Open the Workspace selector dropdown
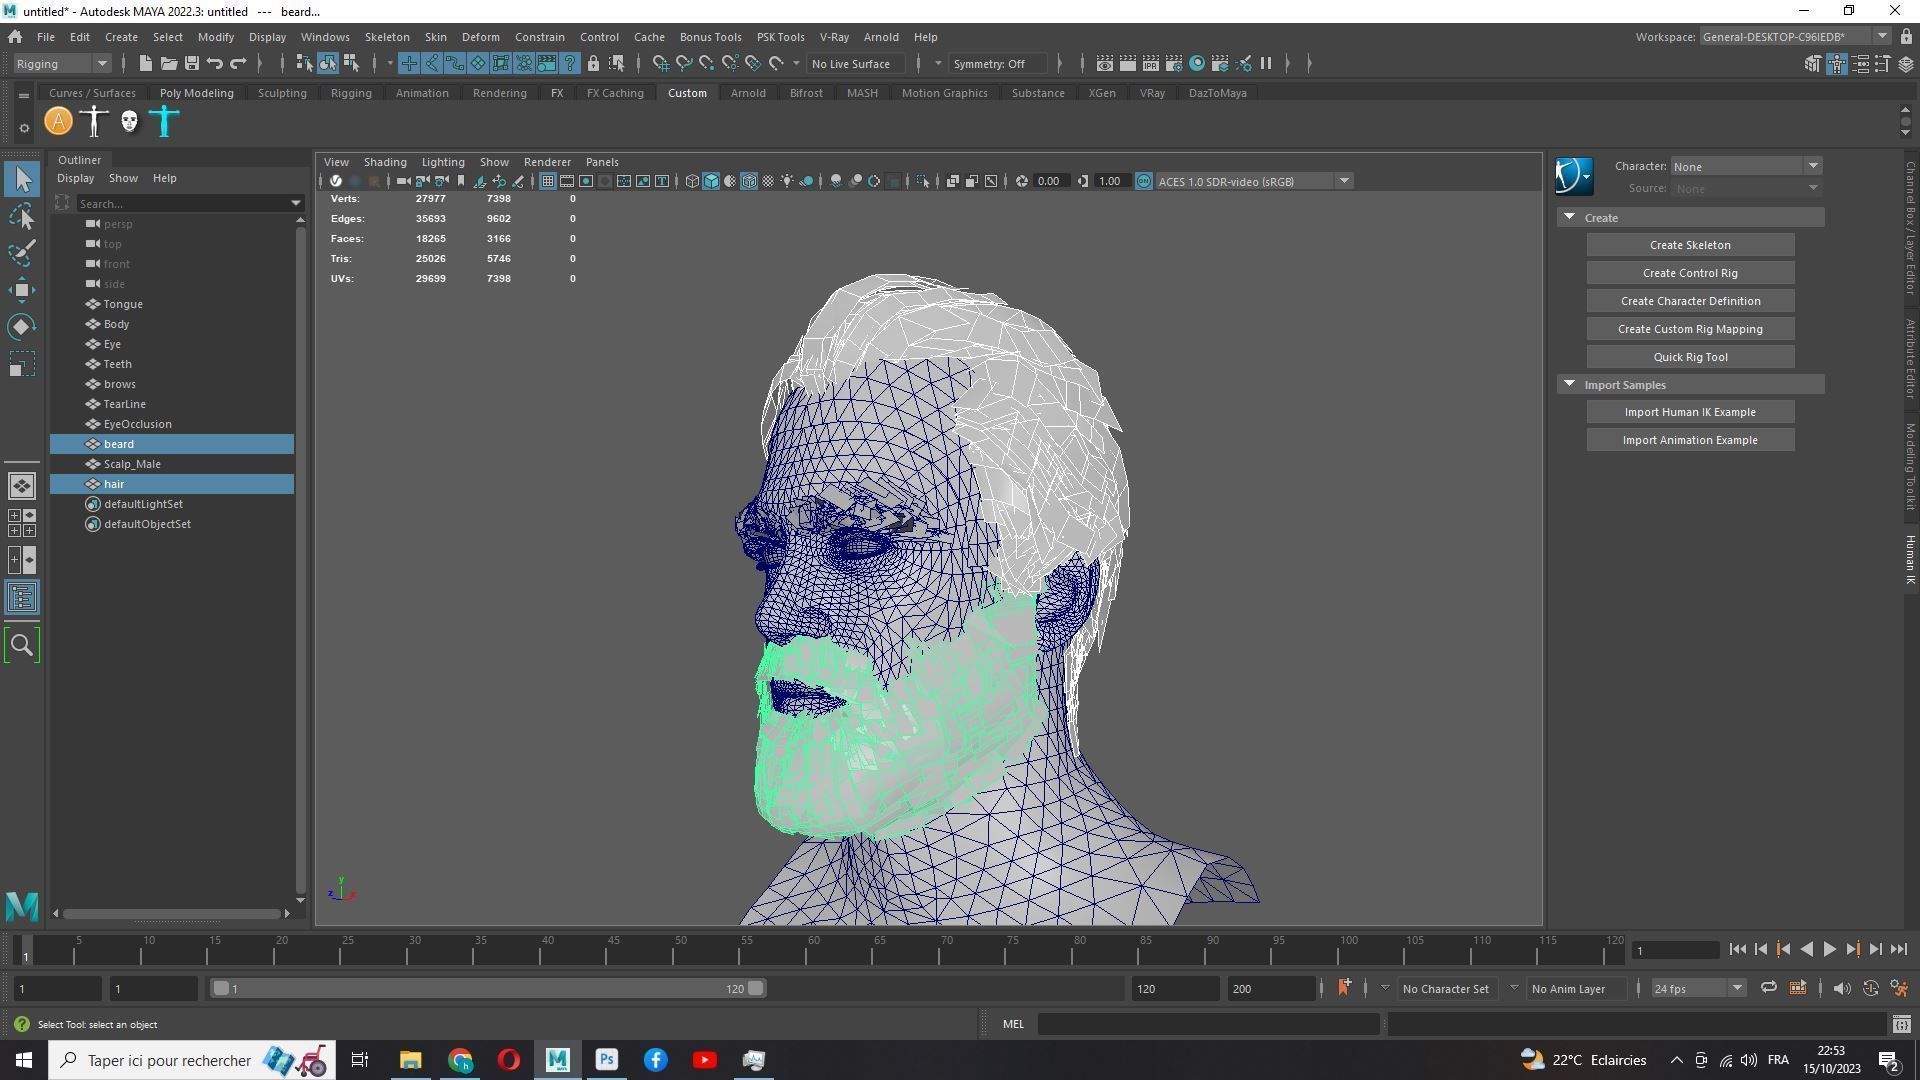This screenshot has width=1920, height=1080. click(1794, 37)
